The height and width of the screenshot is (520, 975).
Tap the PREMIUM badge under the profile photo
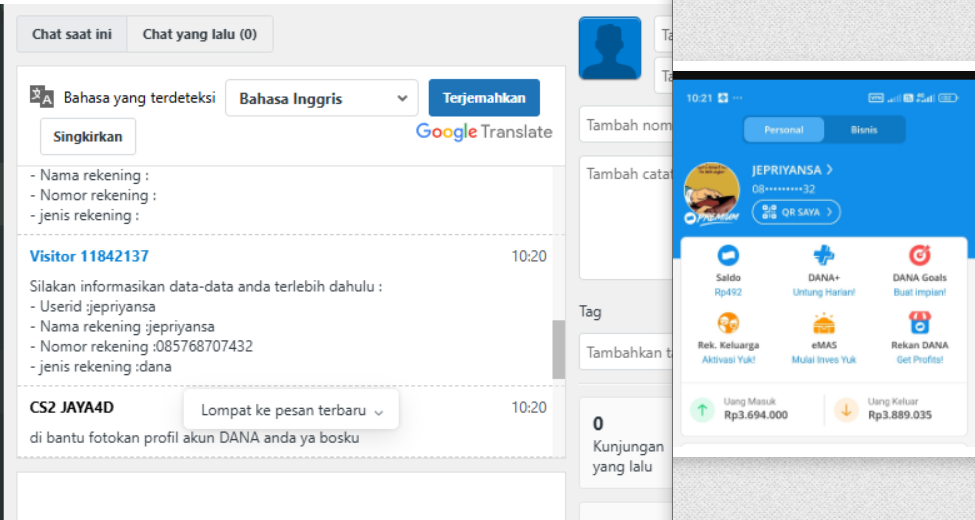click(711, 218)
